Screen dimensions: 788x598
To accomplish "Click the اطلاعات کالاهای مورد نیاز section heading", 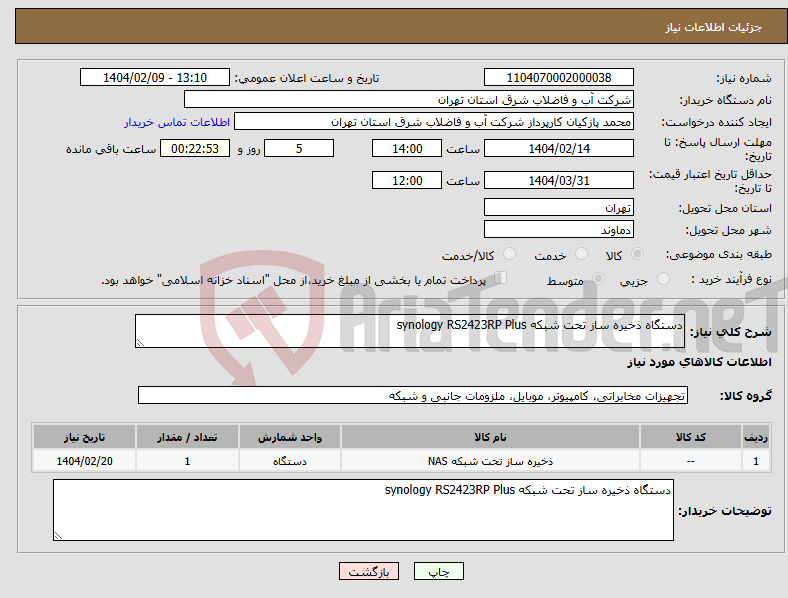I will (699, 362).
